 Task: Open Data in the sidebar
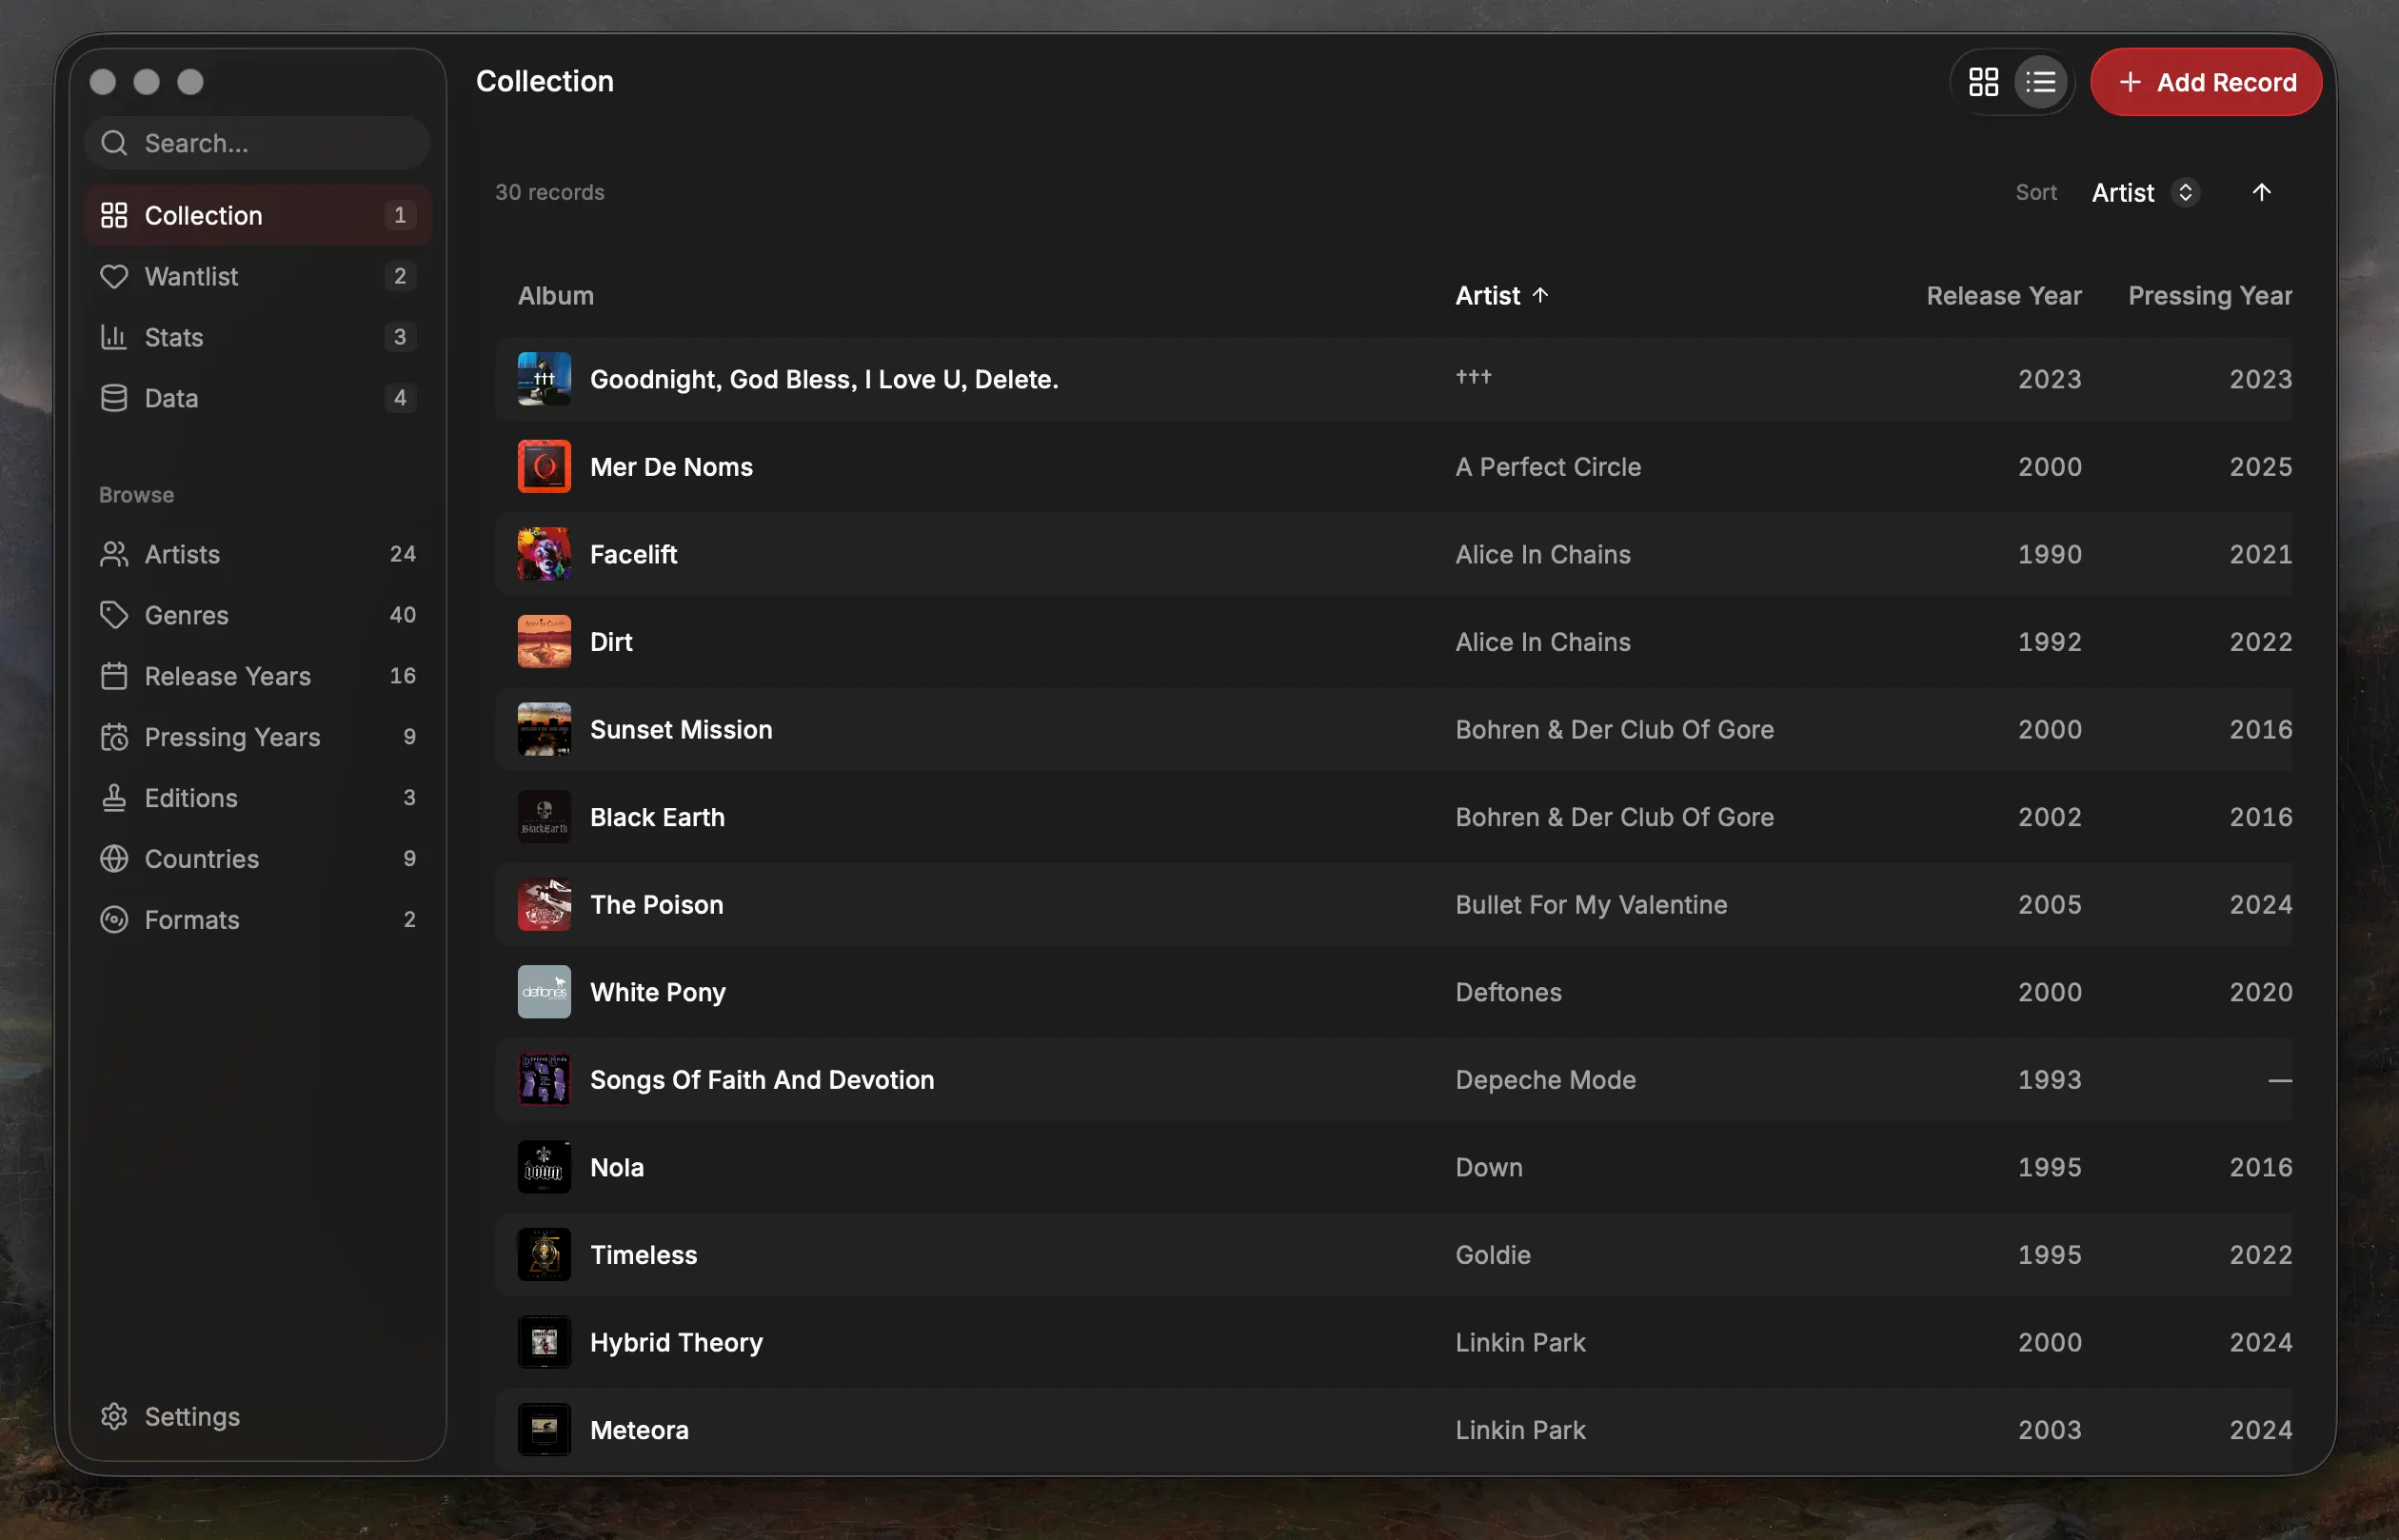258,398
